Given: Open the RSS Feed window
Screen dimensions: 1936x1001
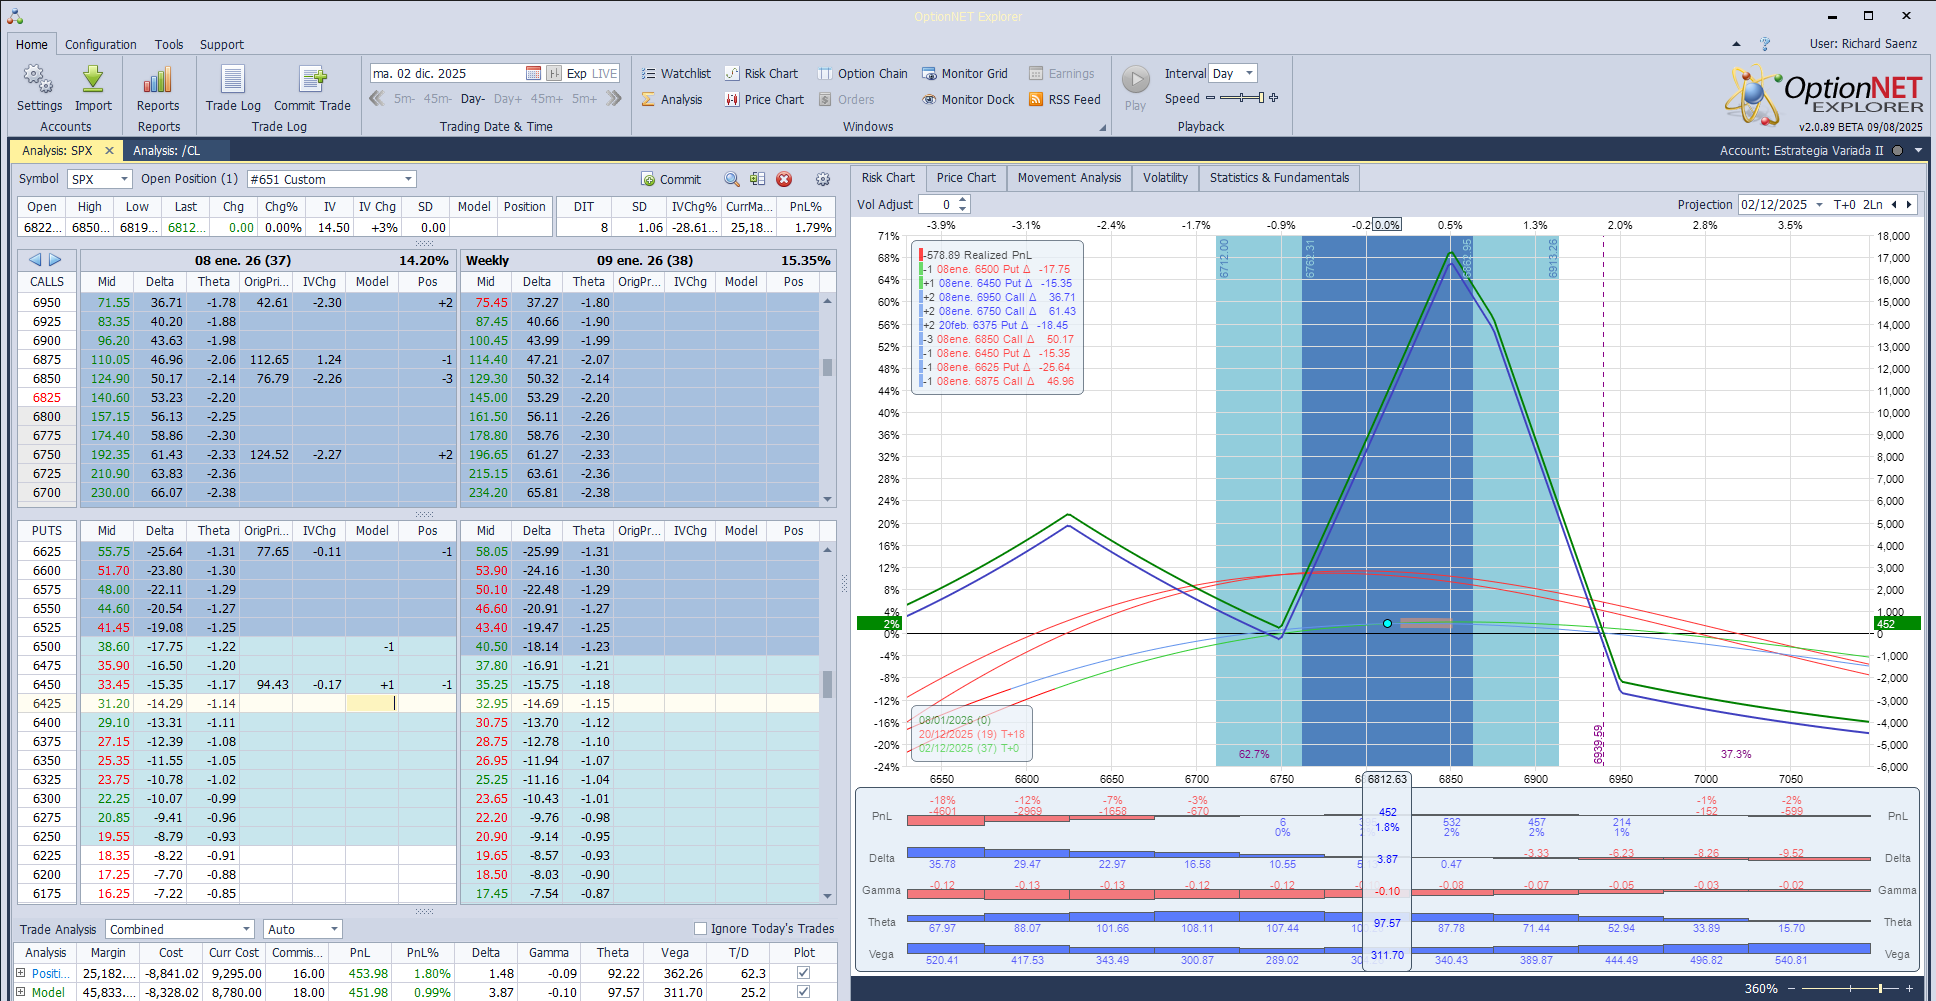Looking at the screenshot, I should click(x=1065, y=99).
